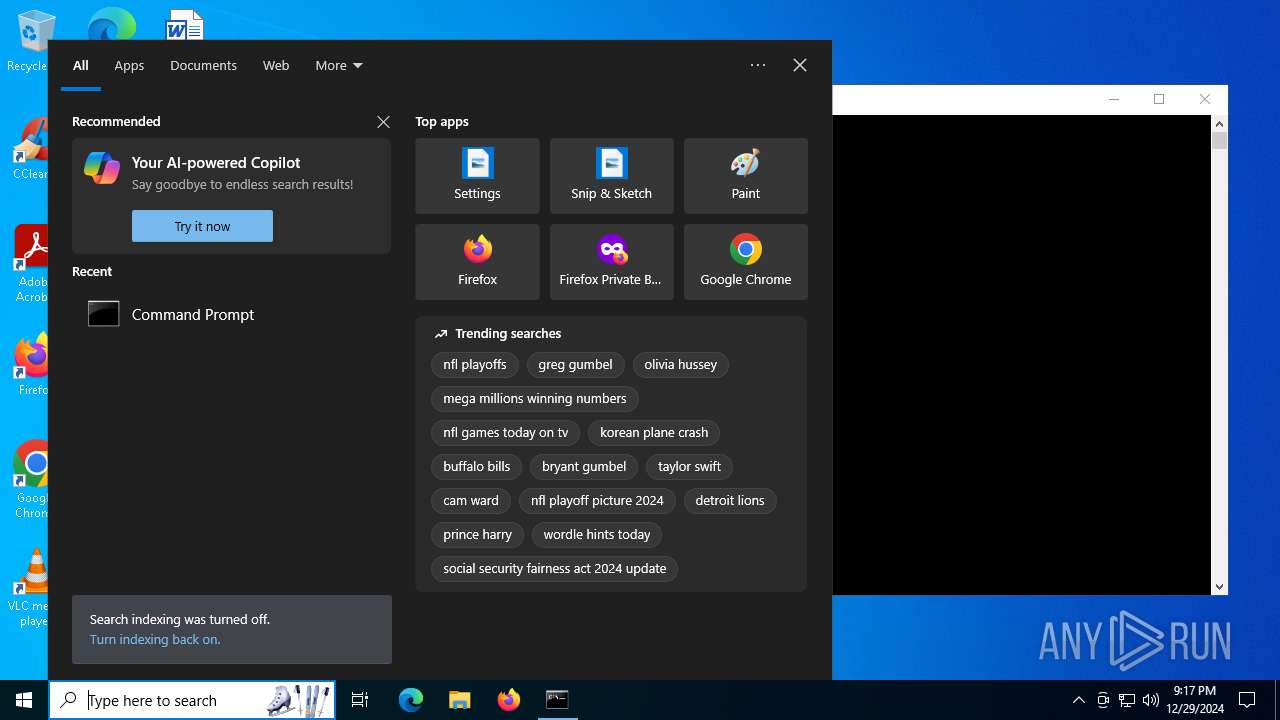The width and height of the screenshot is (1280, 720).
Task: Search trending 'nfl playoff picture 2024'
Action: coord(597,501)
